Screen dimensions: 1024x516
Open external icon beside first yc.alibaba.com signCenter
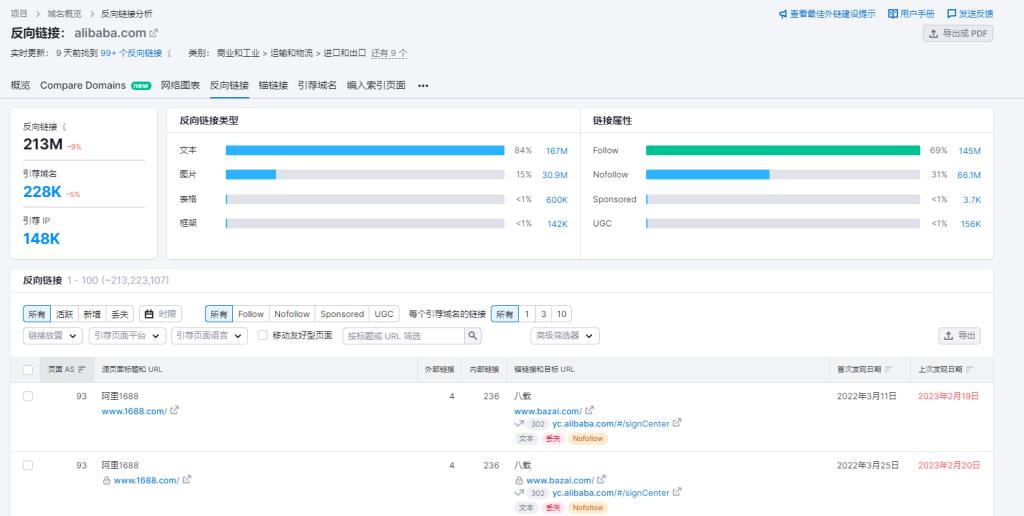[677, 423]
